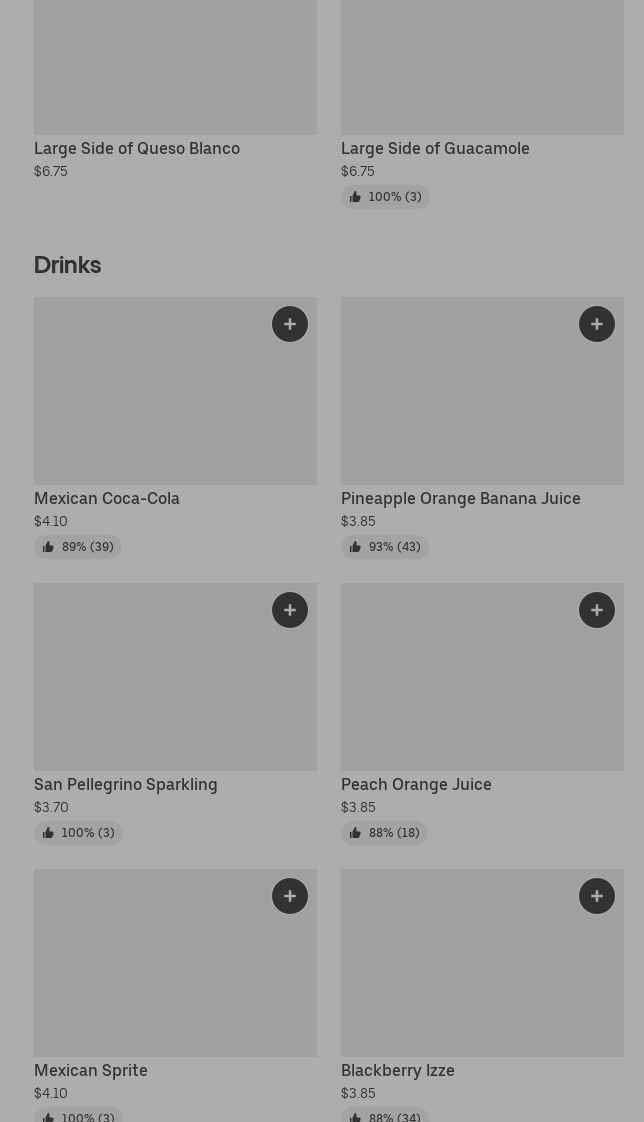The height and width of the screenshot is (1122, 644).
Task: Add Blackberry Izze to cart
Action: (597, 896)
